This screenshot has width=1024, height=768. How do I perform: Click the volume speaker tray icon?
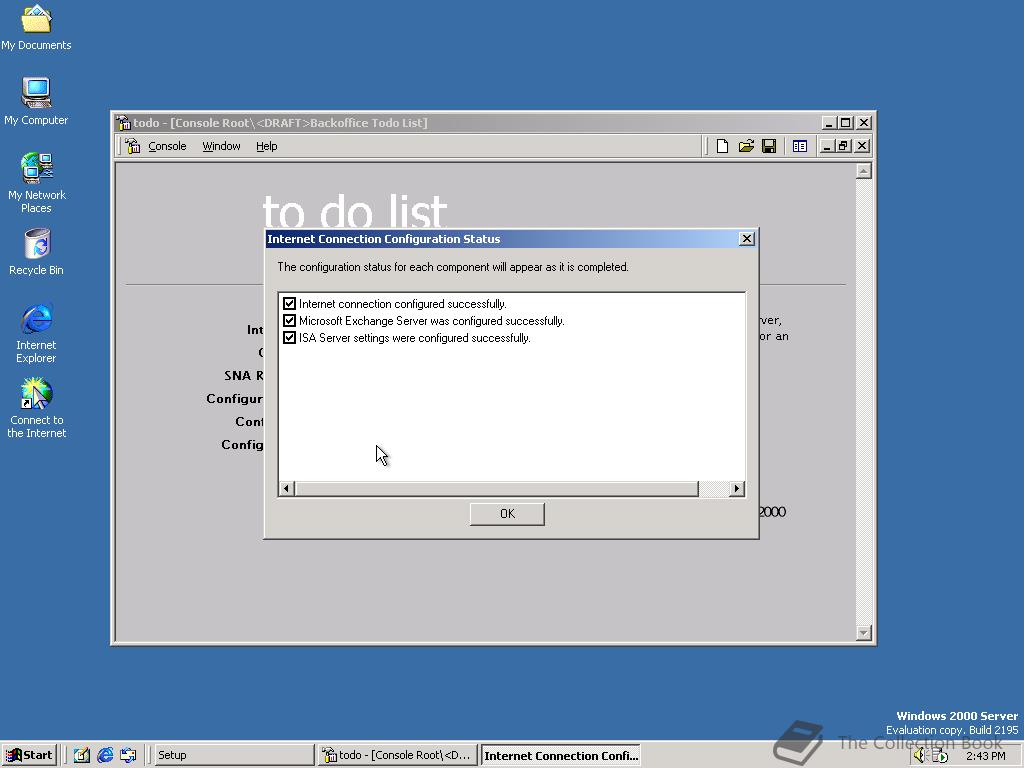pyautogui.click(x=920, y=756)
